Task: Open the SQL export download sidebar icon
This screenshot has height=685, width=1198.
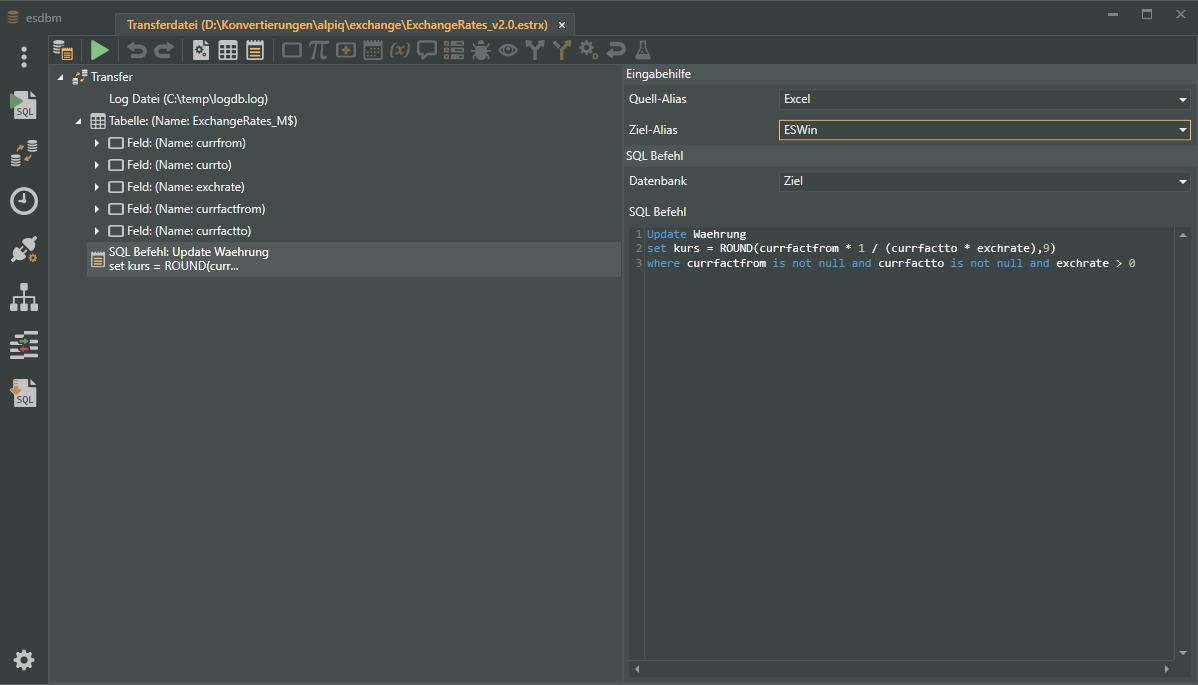Action: pyautogui.click(x=24, y=393)
